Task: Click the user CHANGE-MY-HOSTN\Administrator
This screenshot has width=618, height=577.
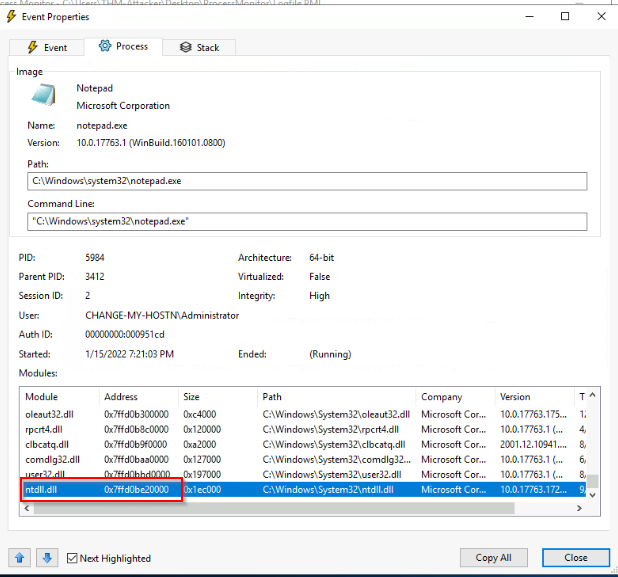Action: [x=162, y=315]
